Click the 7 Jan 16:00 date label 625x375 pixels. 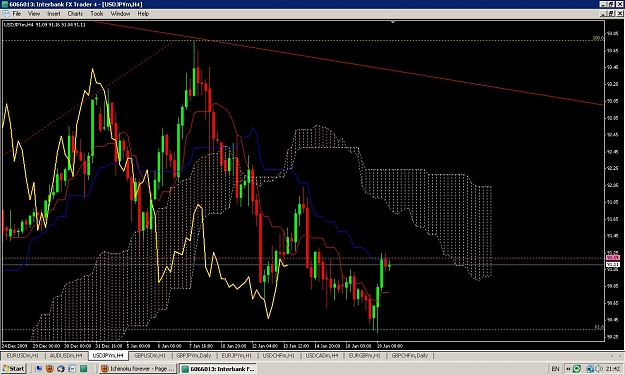pos(201,346)
